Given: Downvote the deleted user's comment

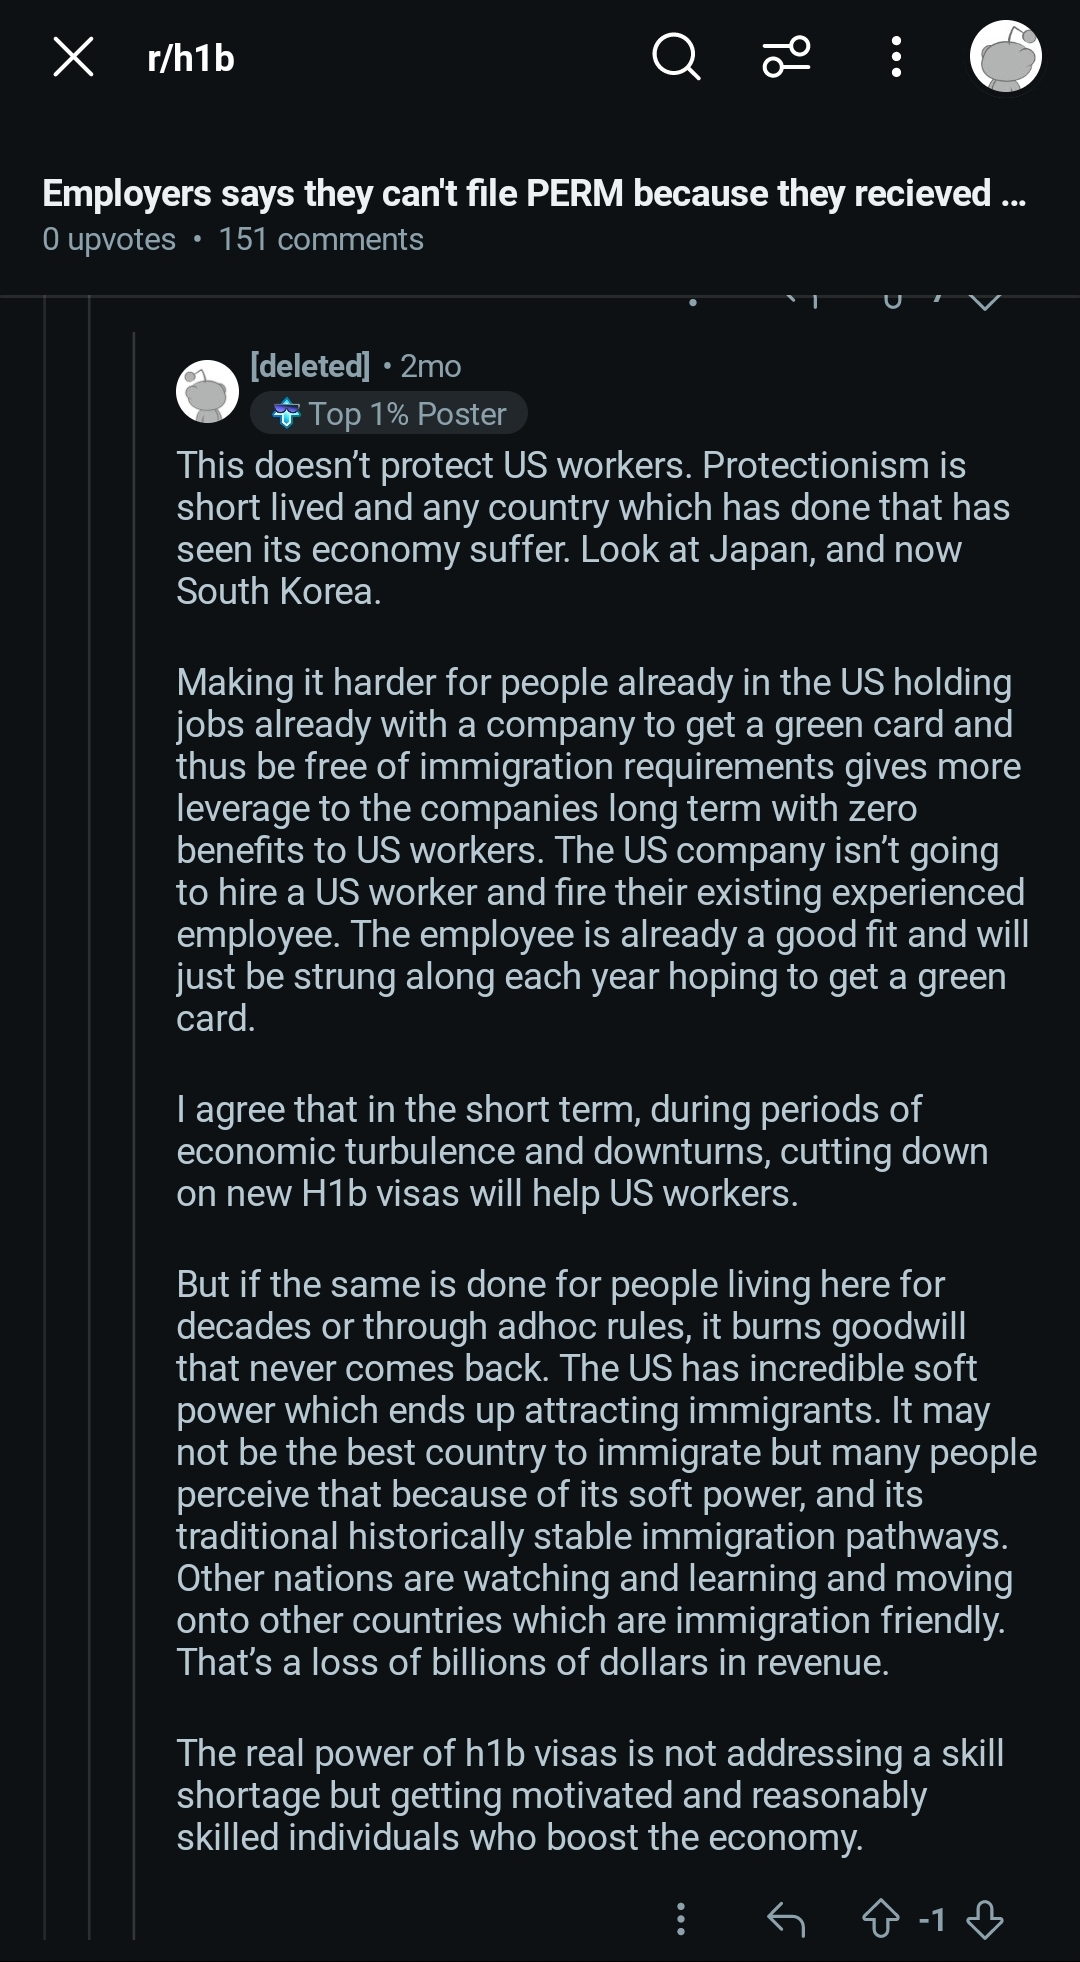Looking at the screenshot, I should point(986,1918).
